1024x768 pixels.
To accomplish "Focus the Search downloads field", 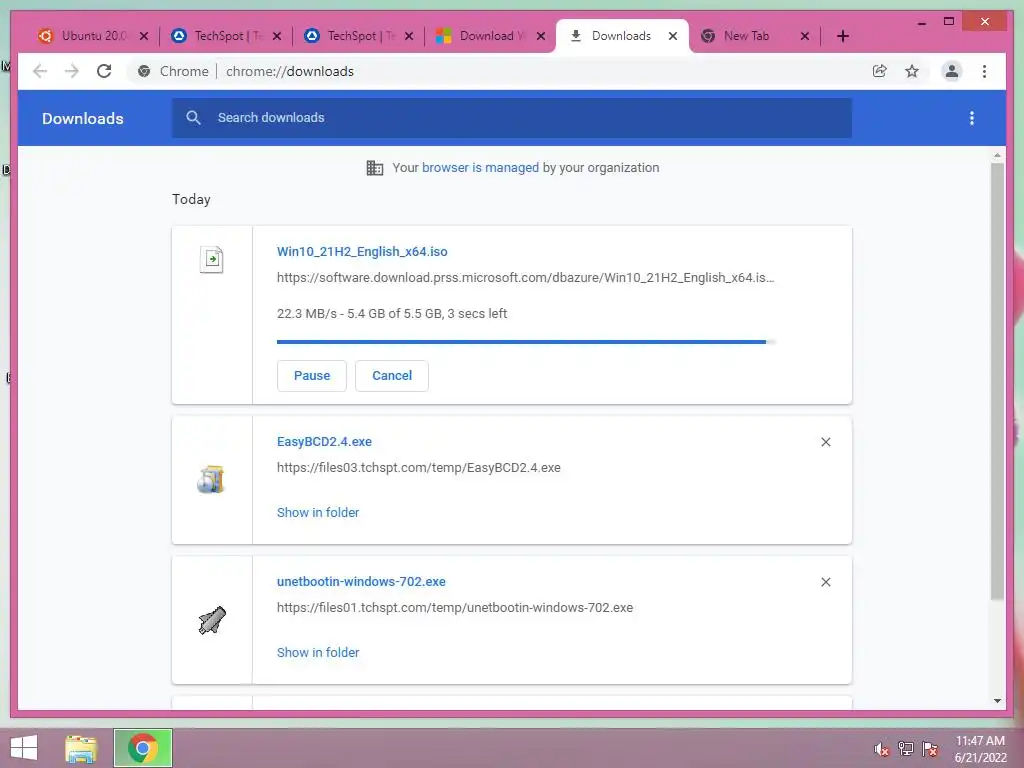I will pos(511,118).
